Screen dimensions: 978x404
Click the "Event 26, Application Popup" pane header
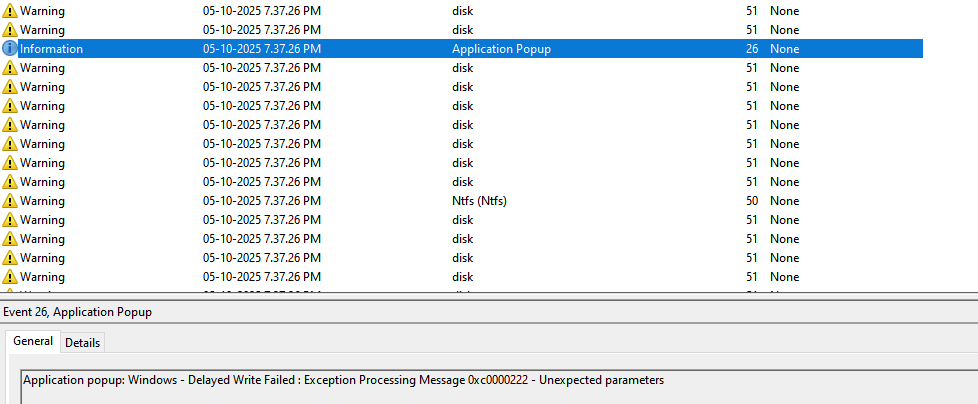coord(78,312)
